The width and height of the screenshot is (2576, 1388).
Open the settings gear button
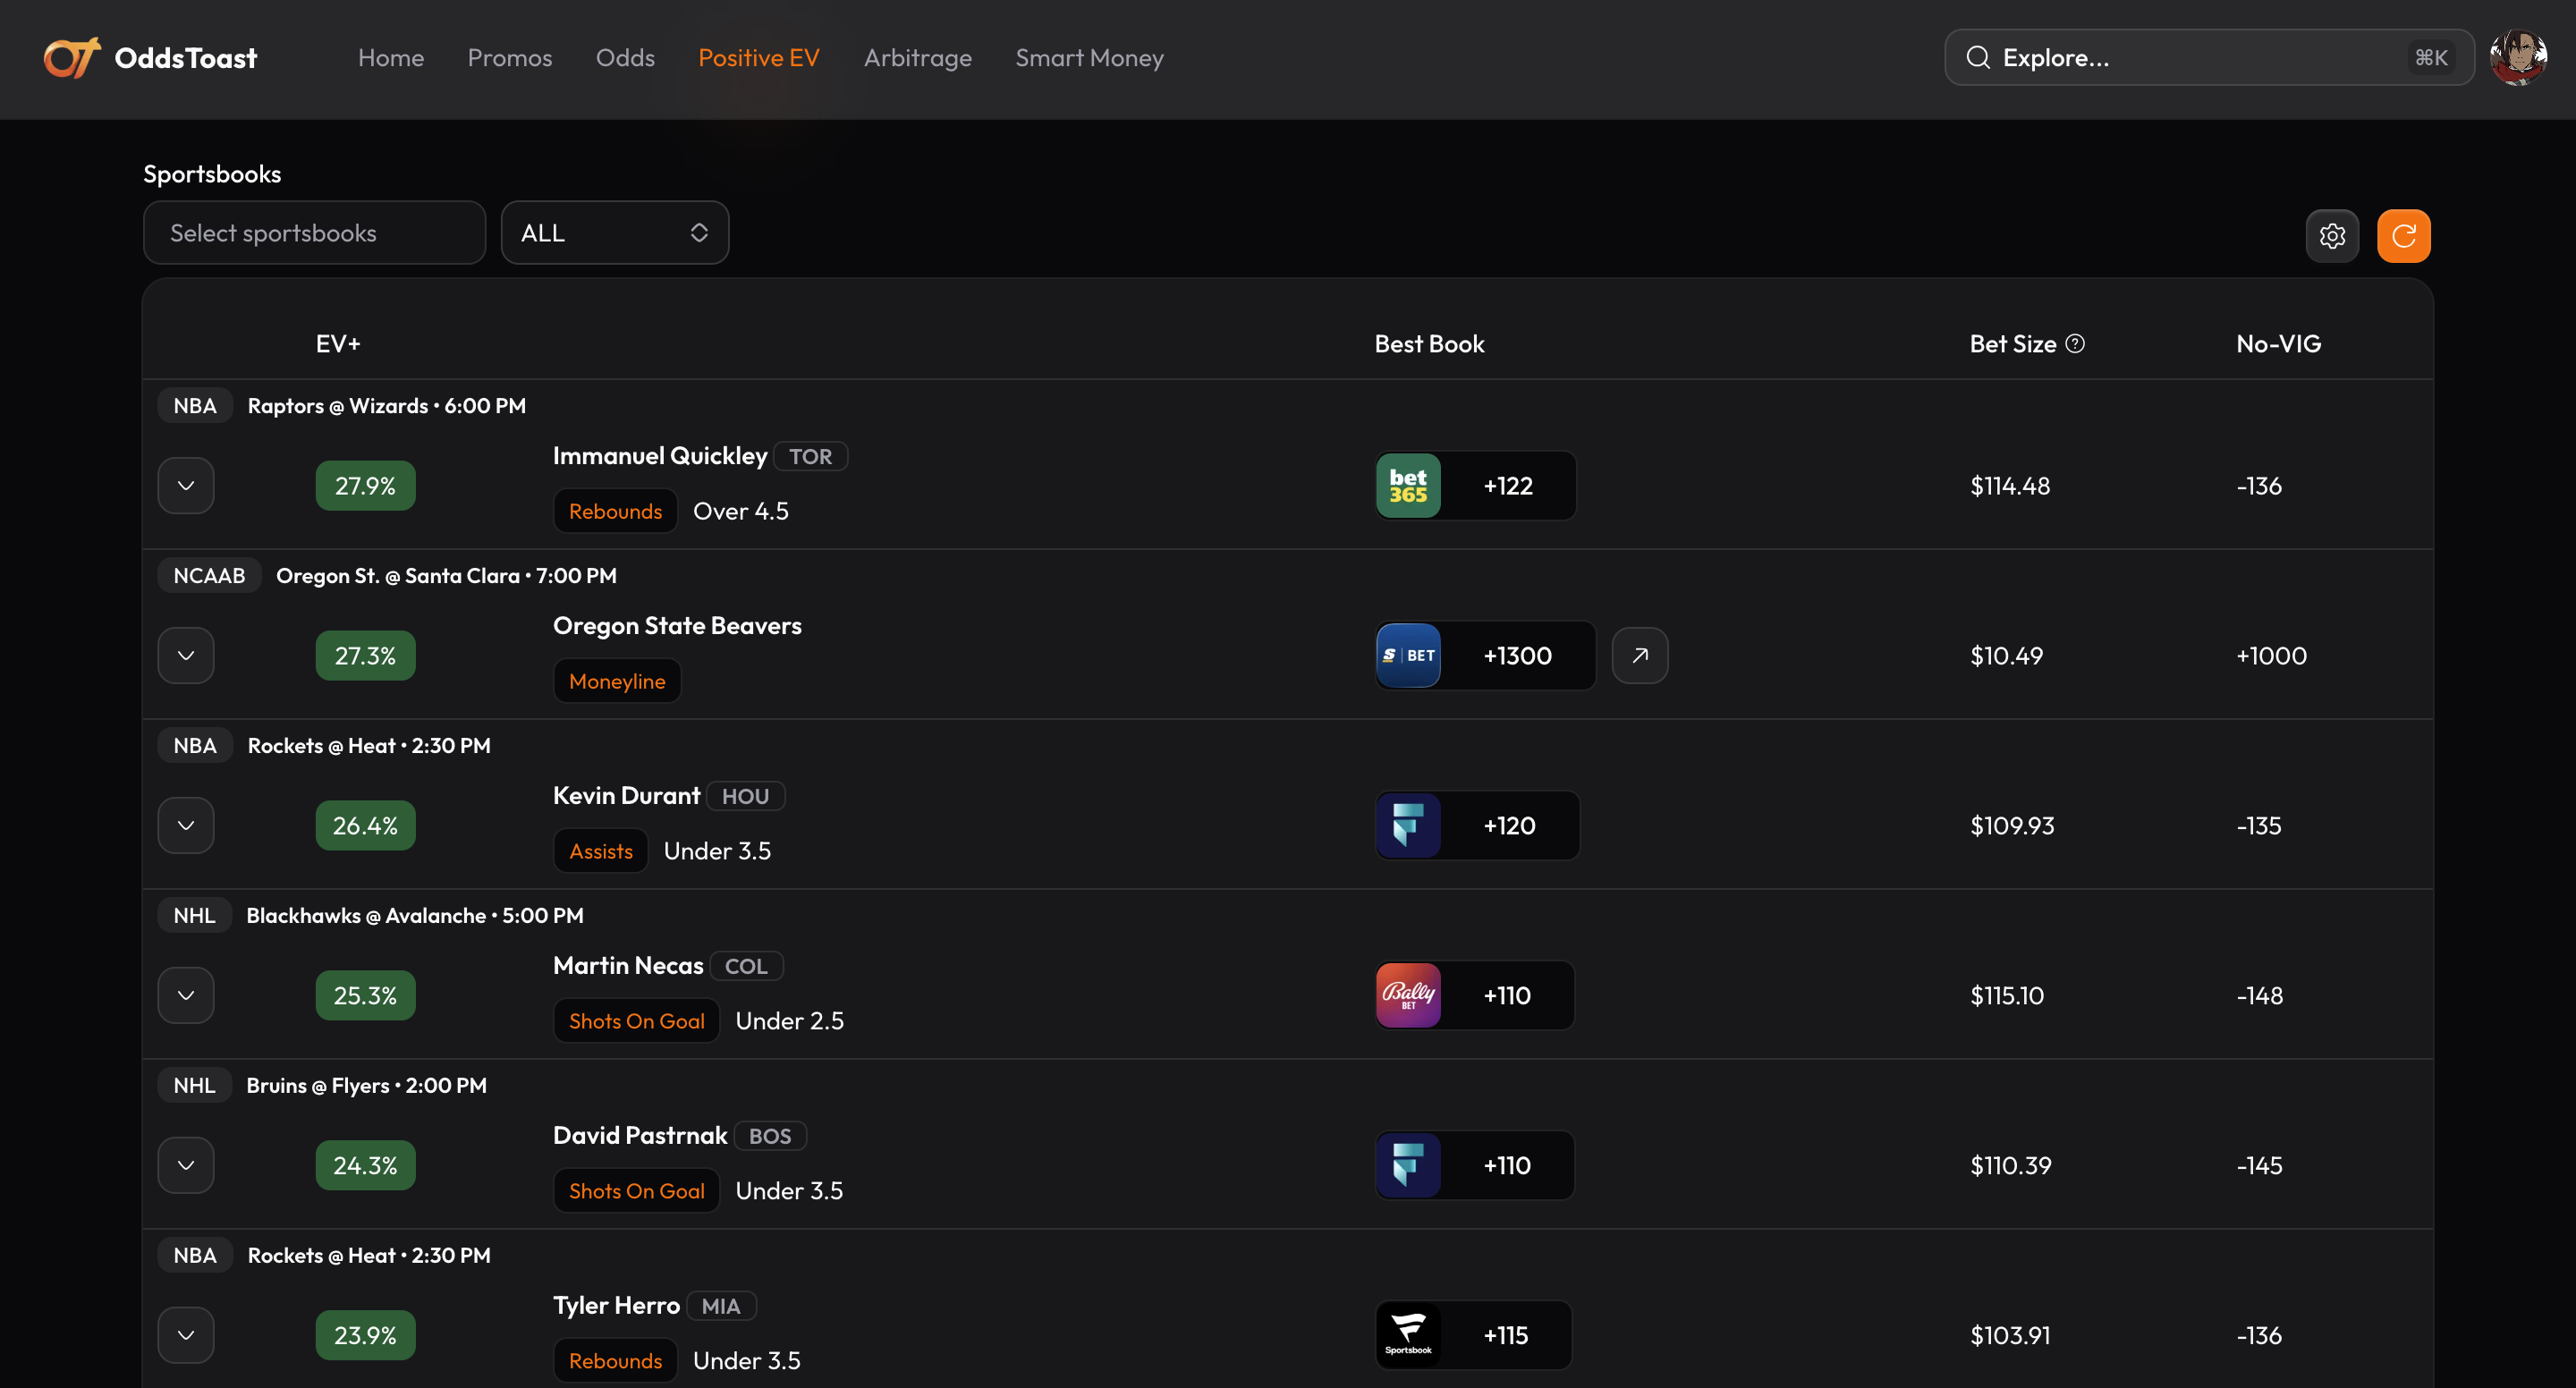pyautogui.click(x=2332, y=236)
